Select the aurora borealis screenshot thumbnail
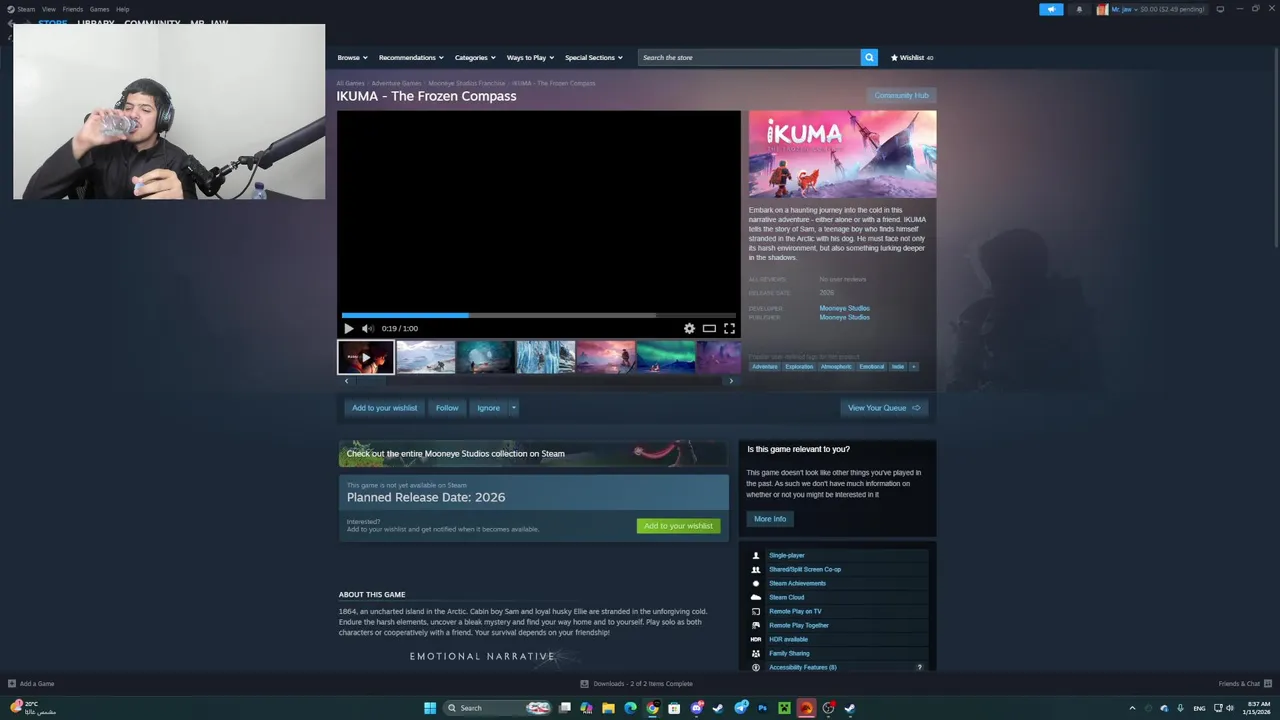This screenshot has width=1280, height=720. (665, 357)
